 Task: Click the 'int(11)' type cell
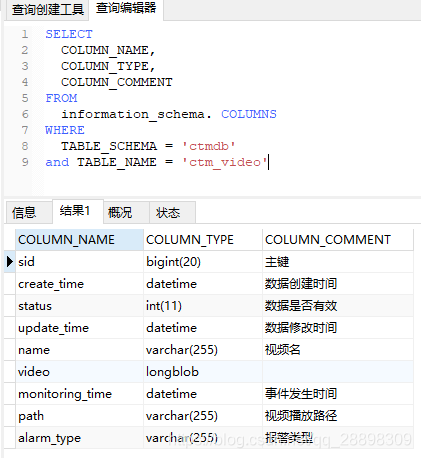point(203,306)
